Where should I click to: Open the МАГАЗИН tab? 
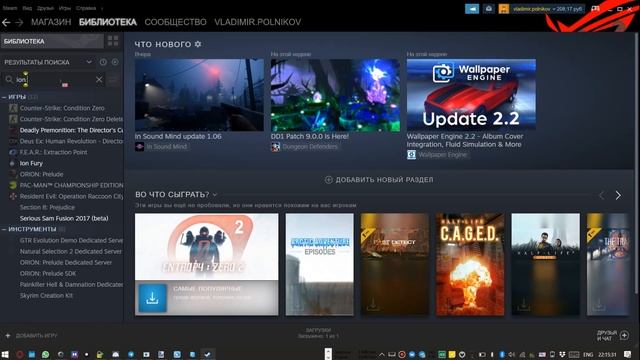coord(51,22)
